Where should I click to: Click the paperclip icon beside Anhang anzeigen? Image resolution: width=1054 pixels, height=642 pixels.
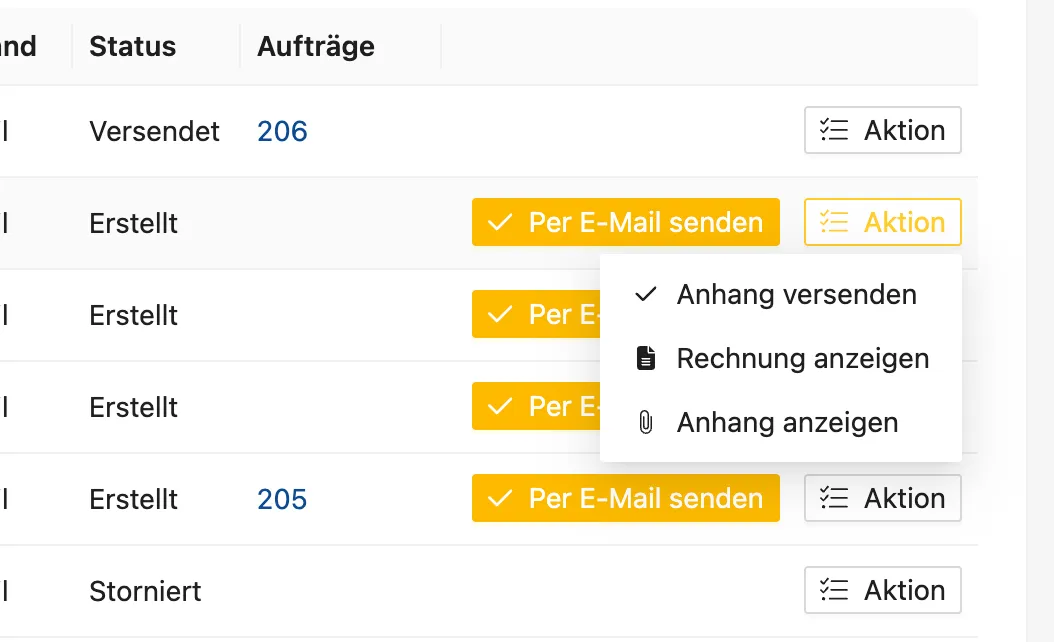pos(645,422)
